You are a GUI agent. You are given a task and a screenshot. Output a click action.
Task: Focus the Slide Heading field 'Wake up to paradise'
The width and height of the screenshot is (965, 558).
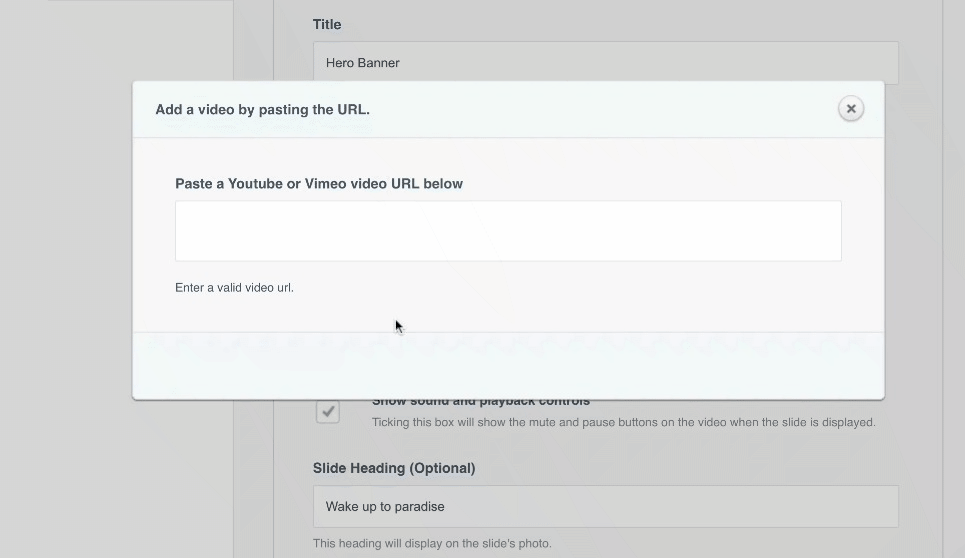pos(605,506)
